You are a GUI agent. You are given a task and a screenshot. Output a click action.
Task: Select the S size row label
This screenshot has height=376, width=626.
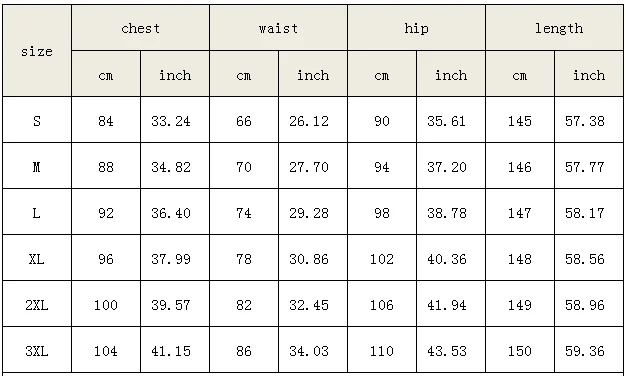coord(37,120)
